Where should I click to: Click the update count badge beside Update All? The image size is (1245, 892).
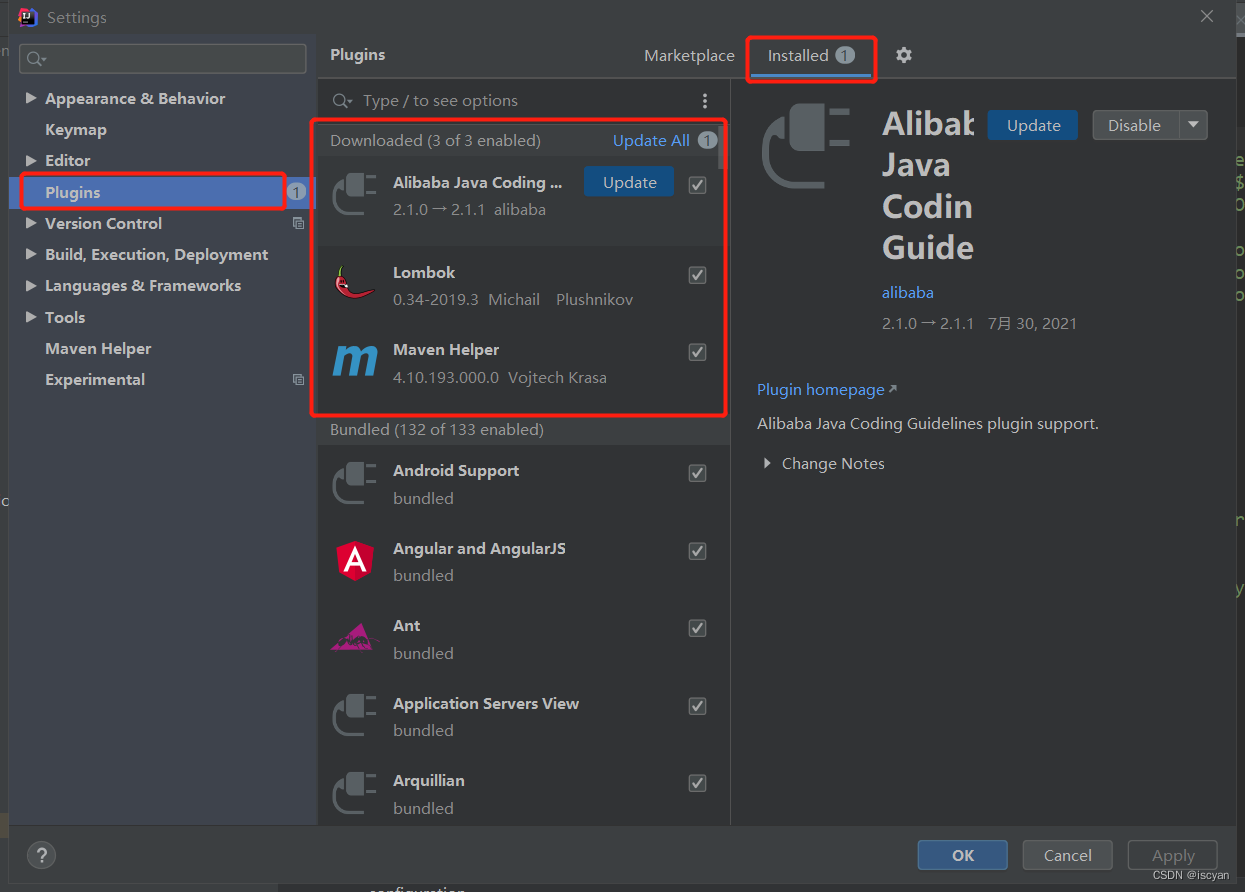707,140
